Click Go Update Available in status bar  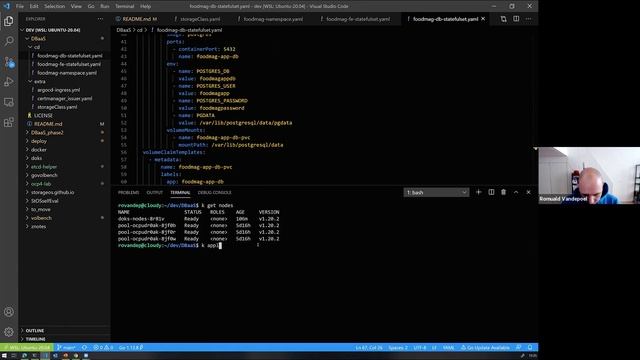pyautogui.click(x=485, y=348)
